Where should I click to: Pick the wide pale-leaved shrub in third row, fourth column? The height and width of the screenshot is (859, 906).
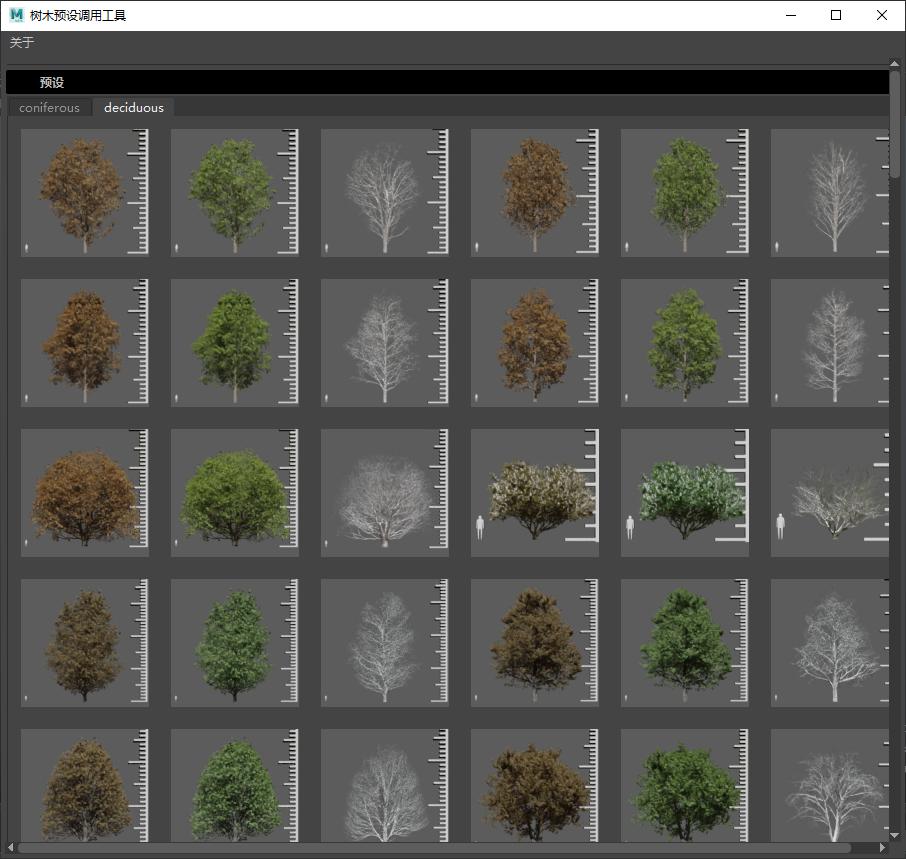coord(534,493)
